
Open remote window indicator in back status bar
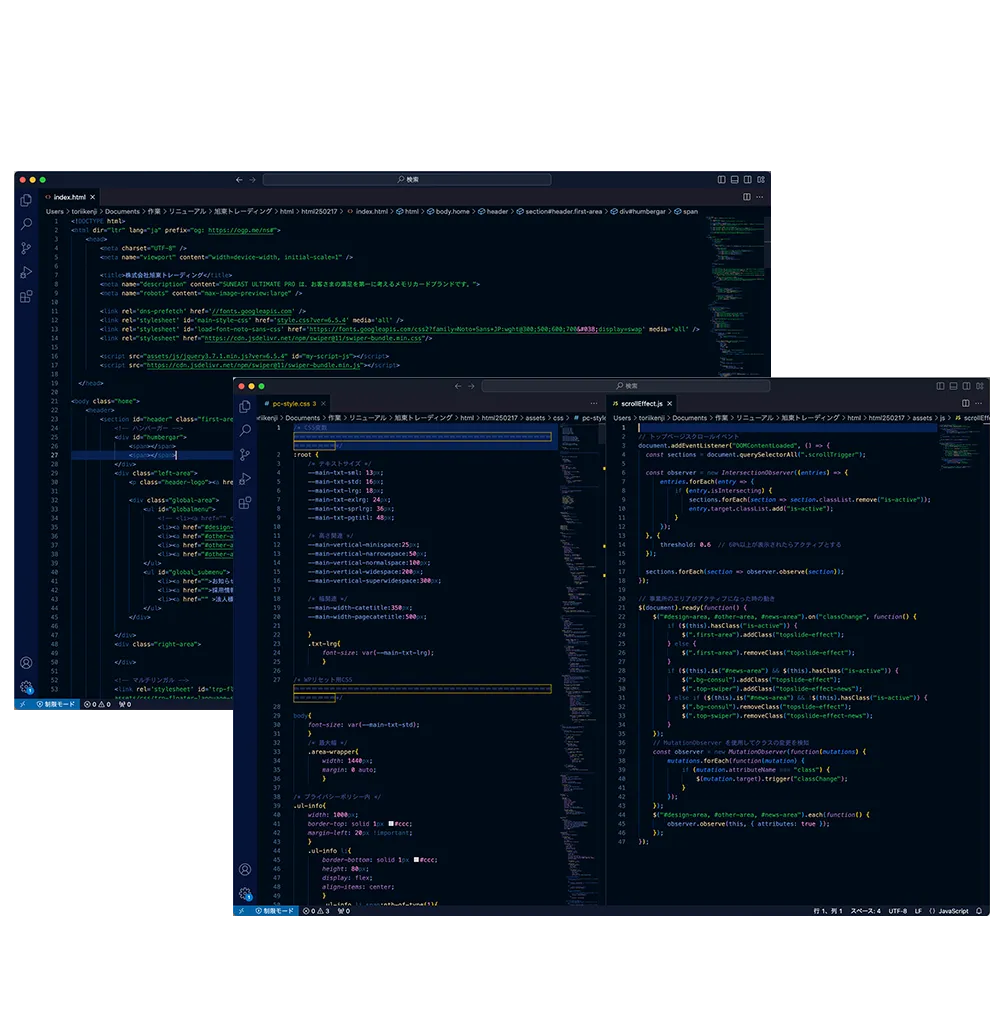point(22,704)
